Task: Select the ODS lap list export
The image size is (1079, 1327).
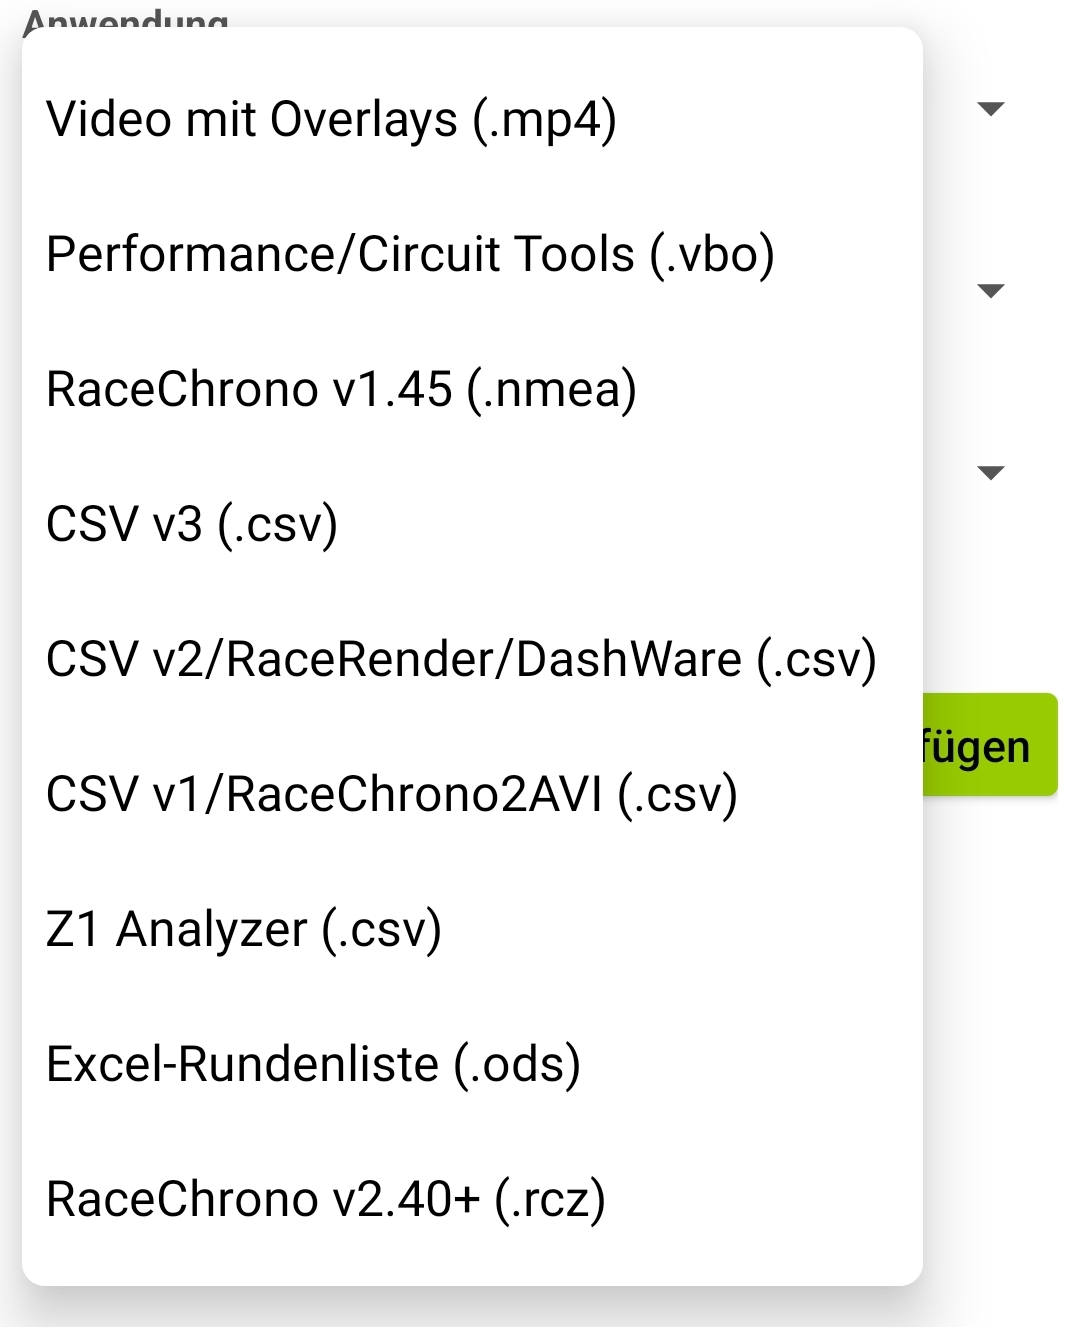Action: pyautogui.click(x=313, y=1065)
